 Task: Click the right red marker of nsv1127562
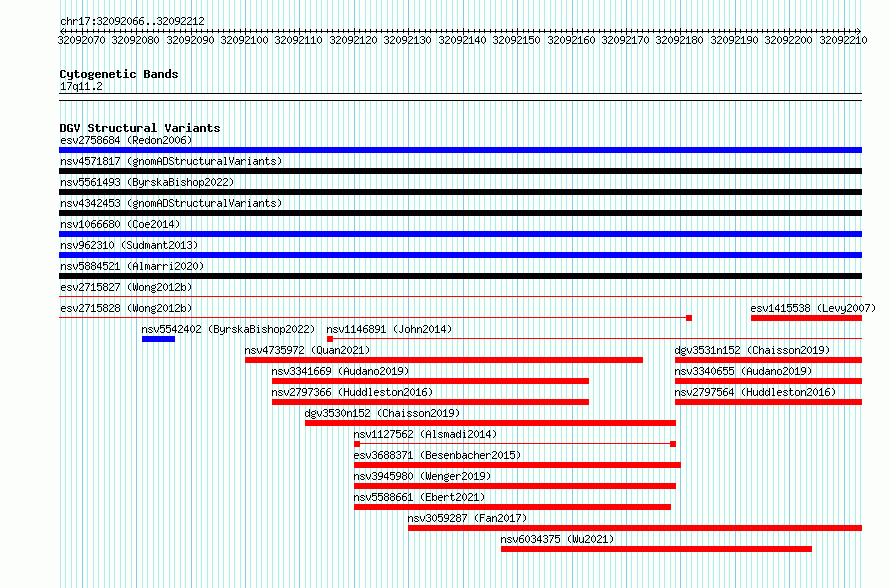673,444
